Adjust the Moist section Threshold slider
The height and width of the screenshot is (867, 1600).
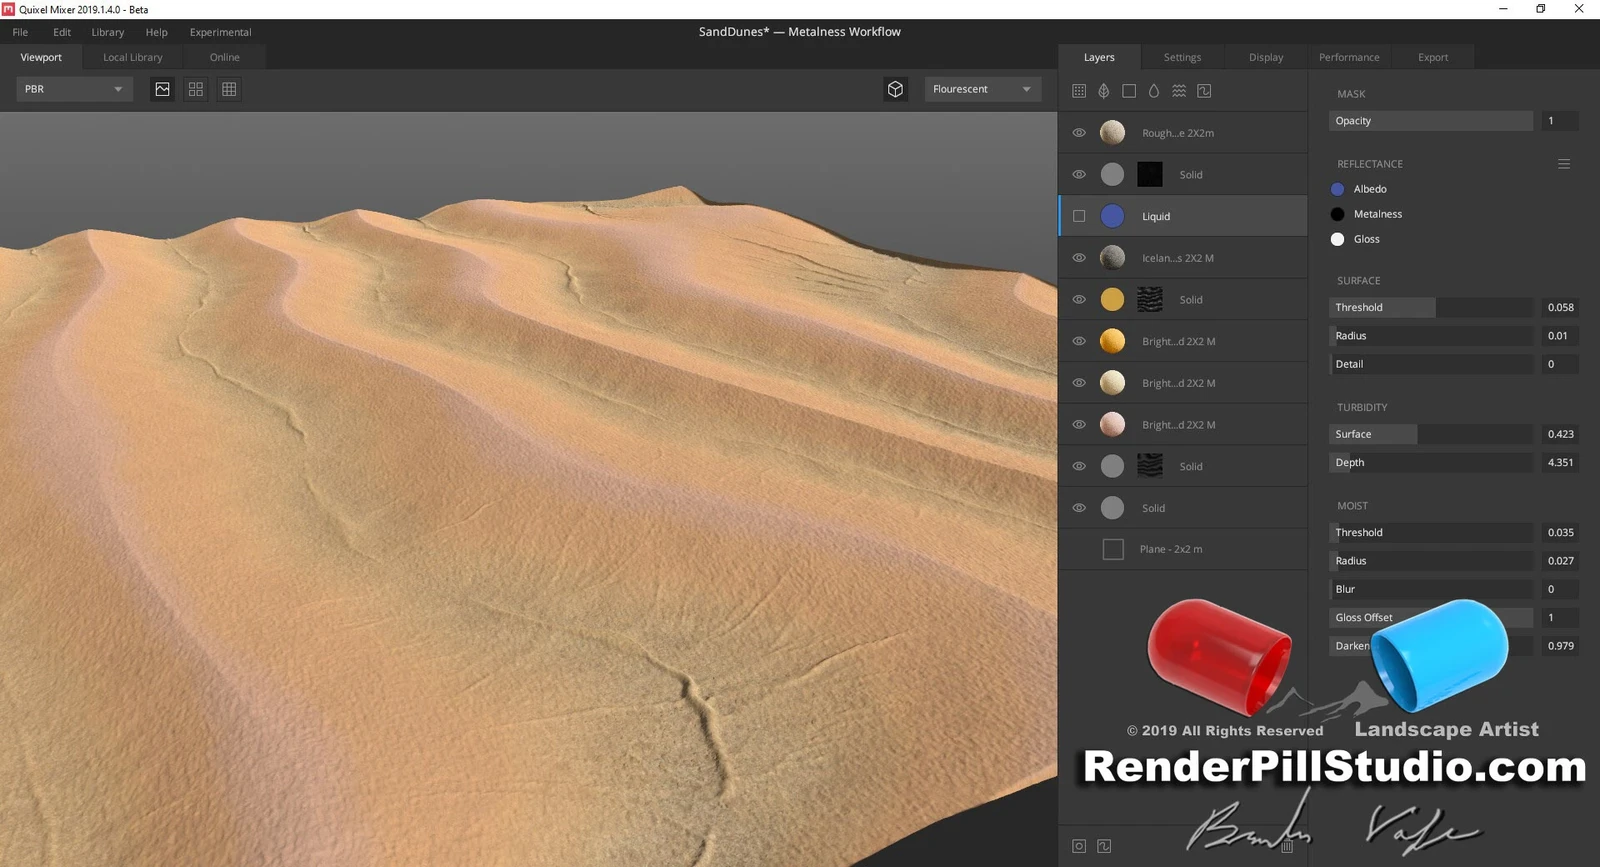click(1431, 533)
